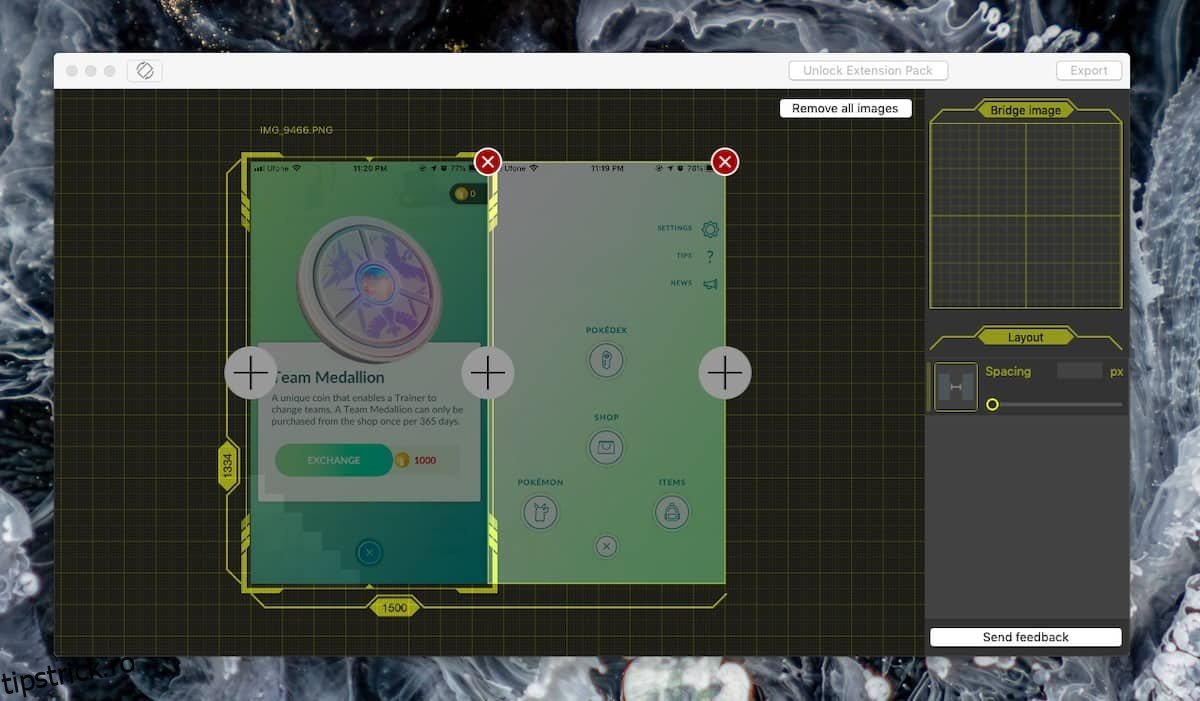1200x701 pixels.
Task: Remove the second image with red X
Action: click(725, 161)
